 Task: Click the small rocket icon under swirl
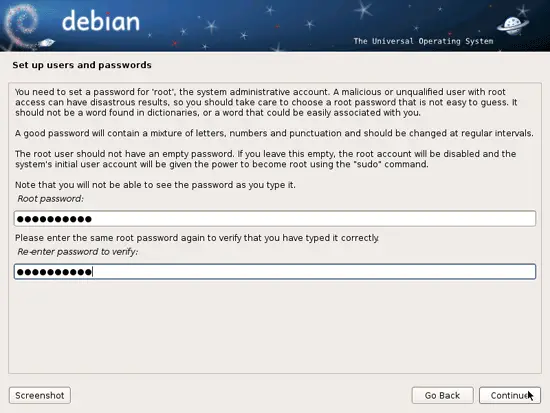coord(46,43)
